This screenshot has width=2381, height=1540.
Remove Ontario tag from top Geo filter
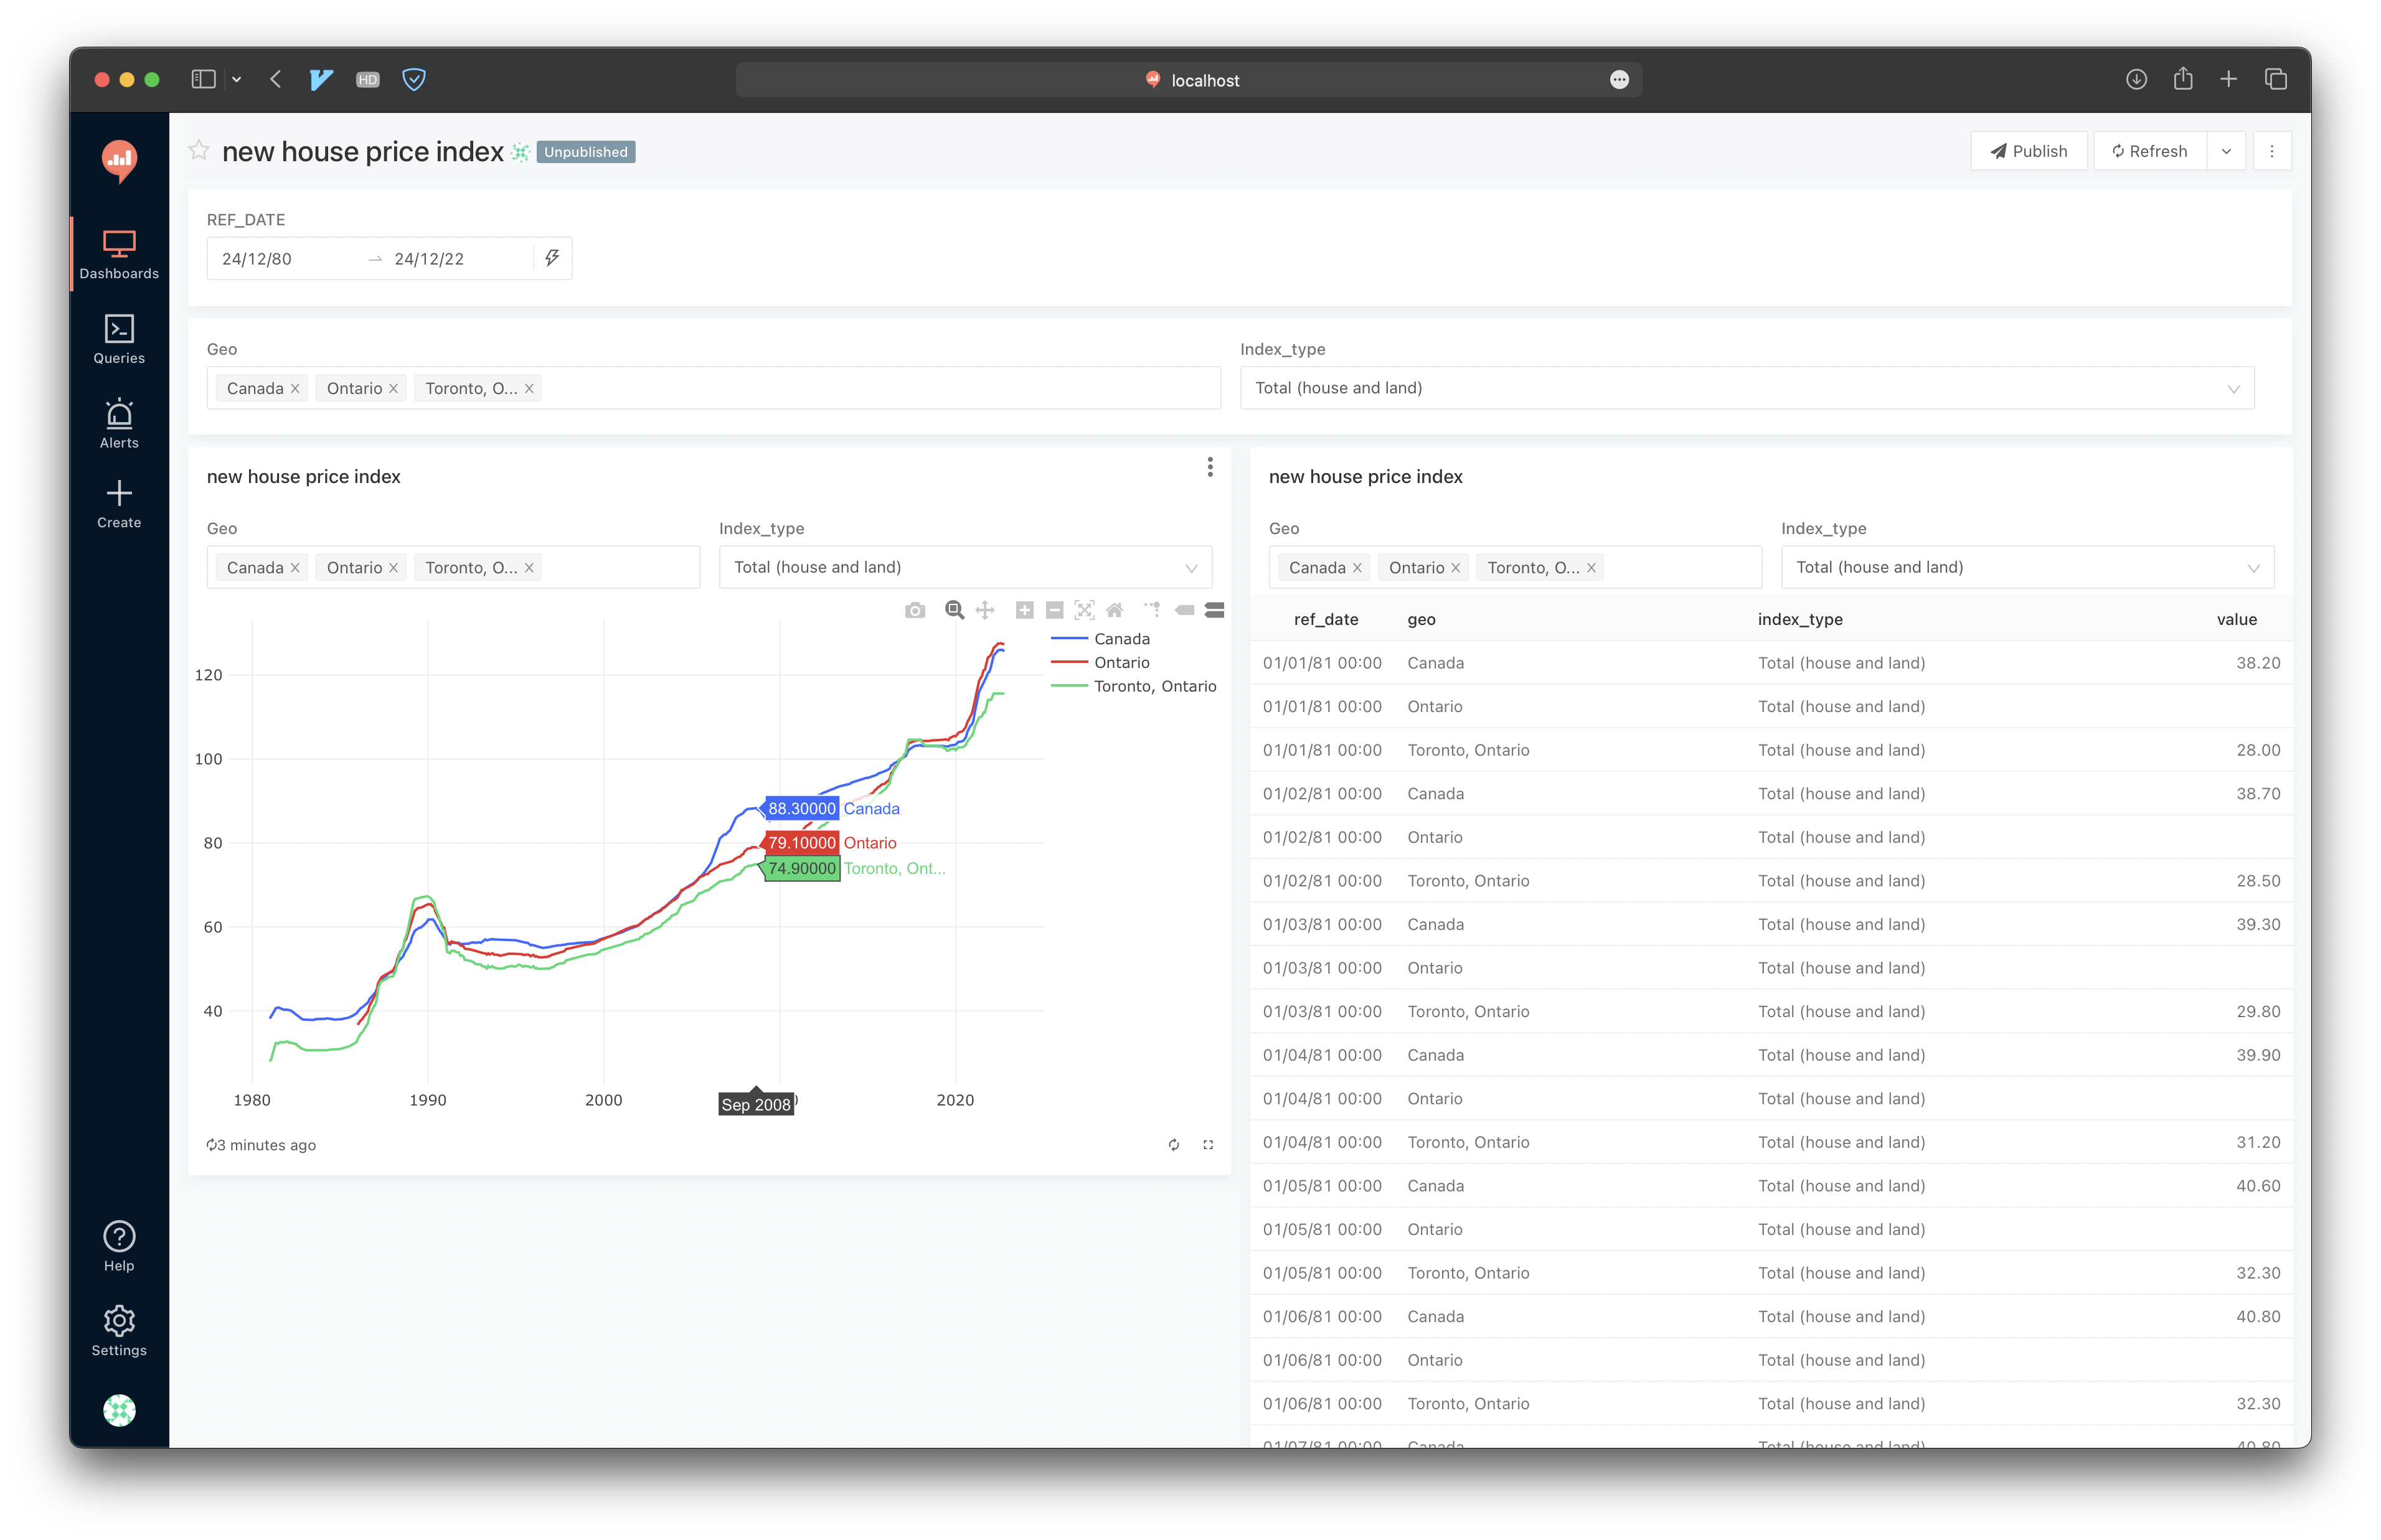pyautogui.click(x=394, y=389)
